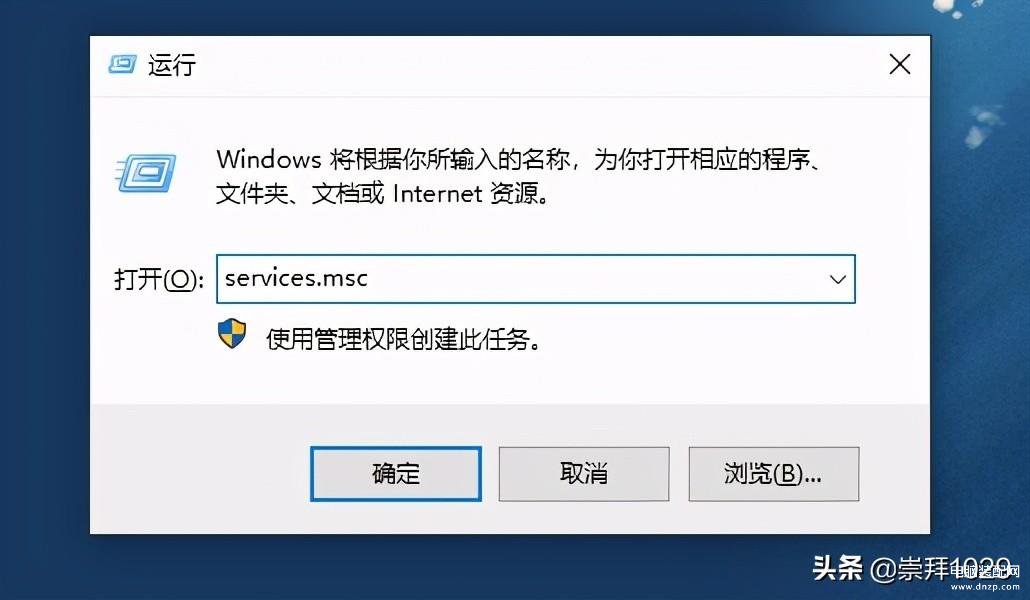Expand the 打开 combo box dropdown arrow
The image size is (1030, 600).
coord(838,279)
